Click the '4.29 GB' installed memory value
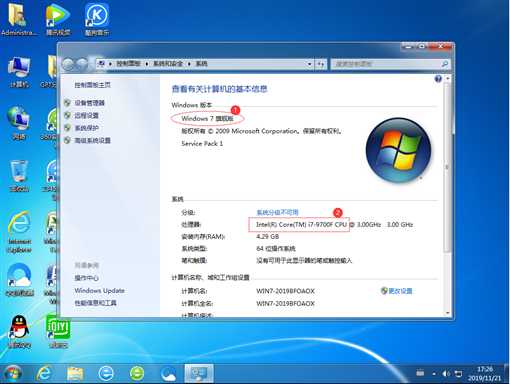510x384 pixels. (x=267, y=236)
